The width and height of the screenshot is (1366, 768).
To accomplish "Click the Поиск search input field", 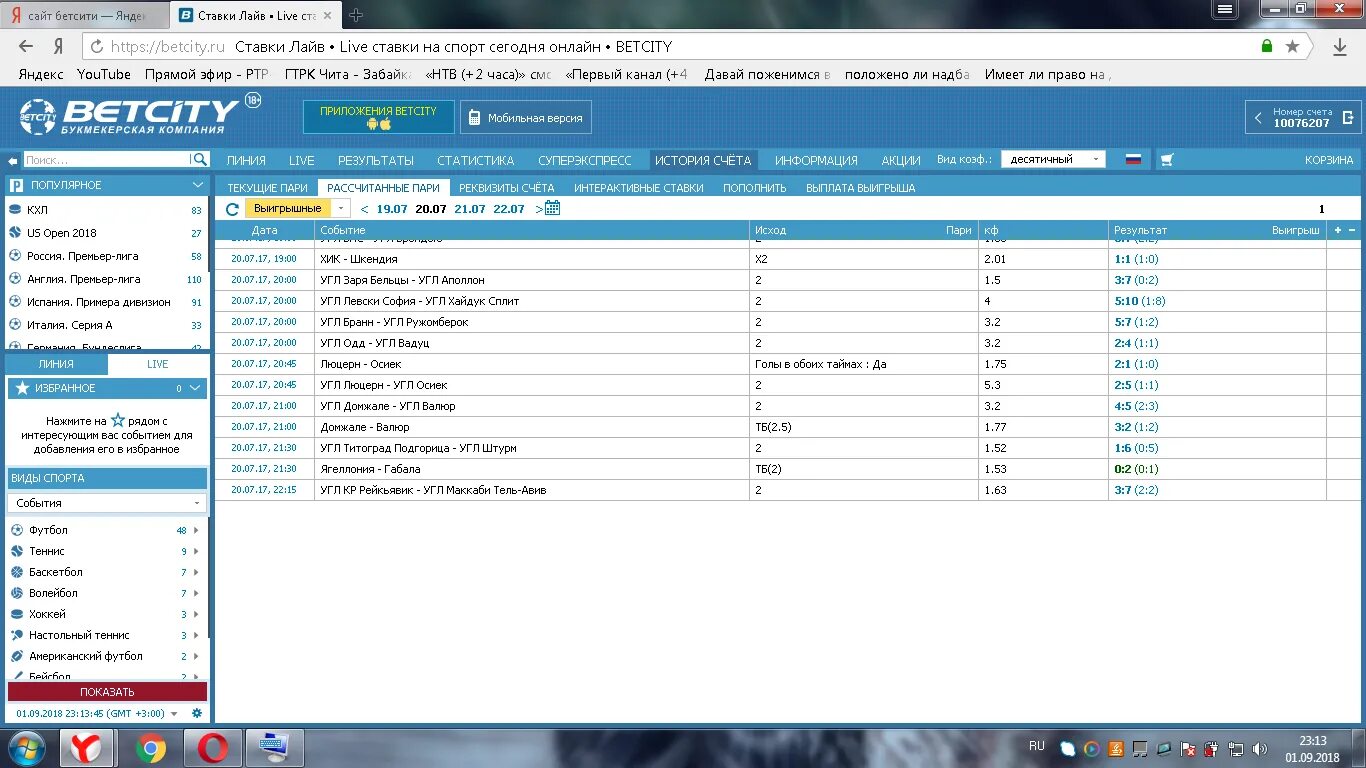I will (107, 160).
